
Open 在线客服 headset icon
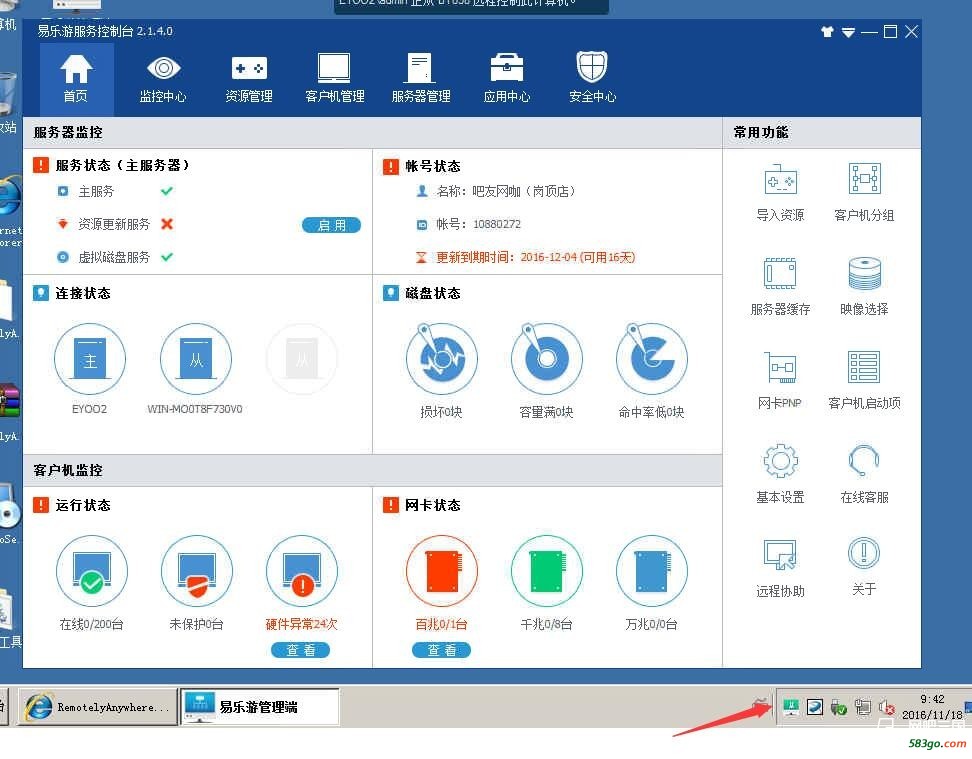(864, 461)
